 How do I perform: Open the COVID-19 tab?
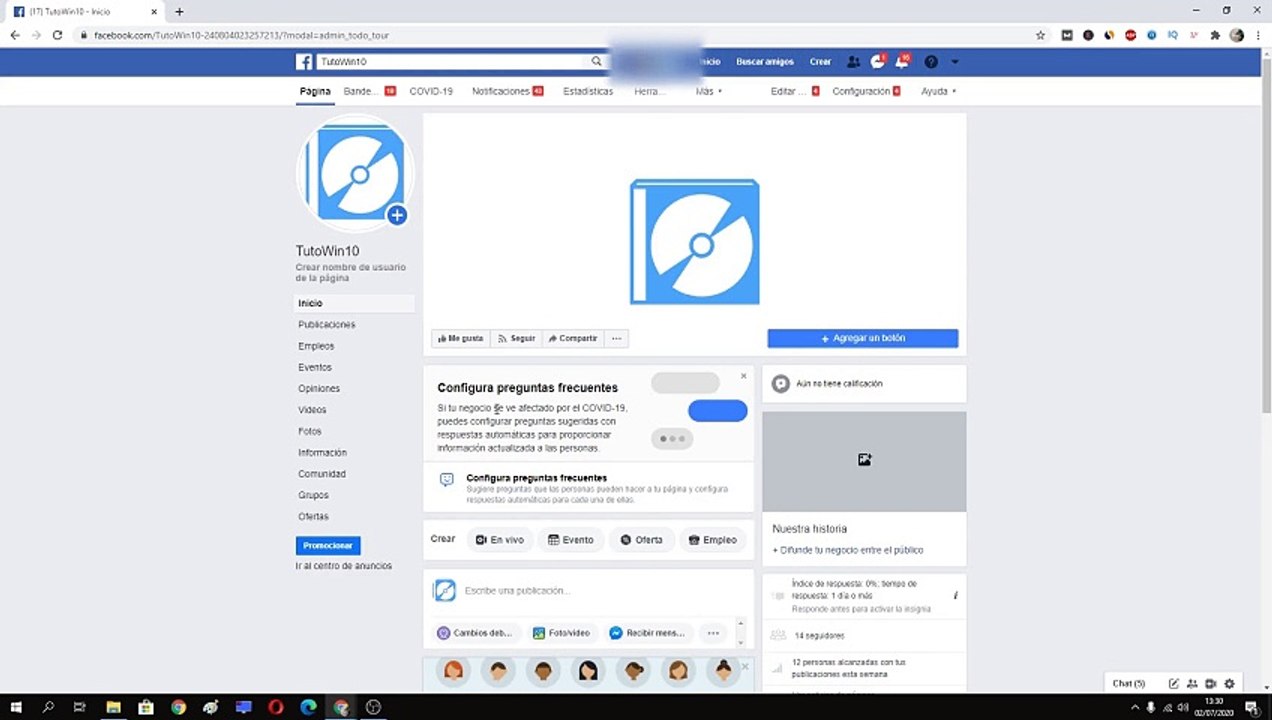431,91
